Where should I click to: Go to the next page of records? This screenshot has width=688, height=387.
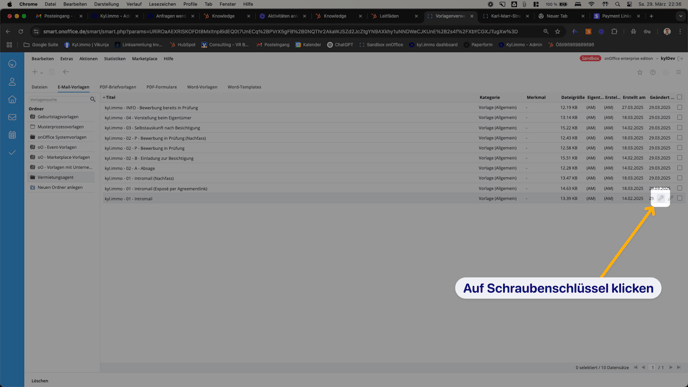[670, 368]
